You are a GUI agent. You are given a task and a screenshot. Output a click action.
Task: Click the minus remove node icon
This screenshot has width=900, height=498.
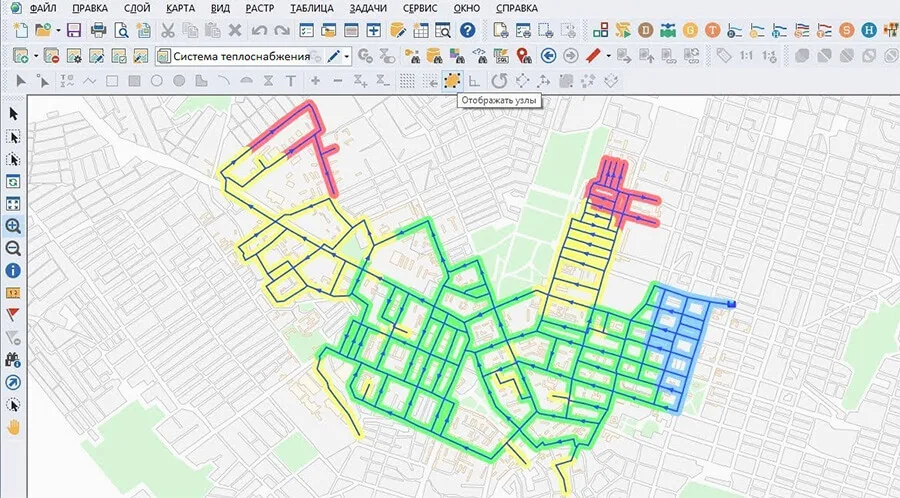pyautogui.click(x=338, y=81)
